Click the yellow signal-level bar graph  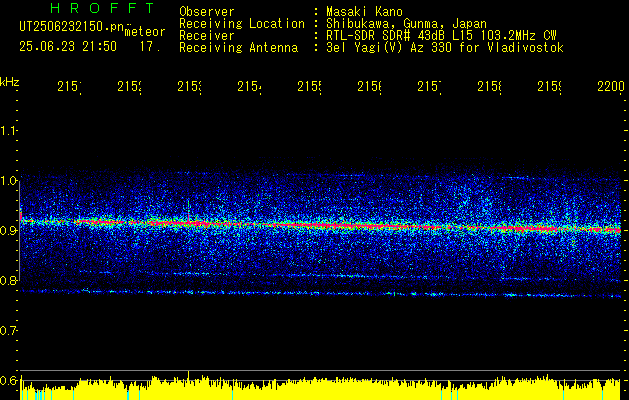320,388
